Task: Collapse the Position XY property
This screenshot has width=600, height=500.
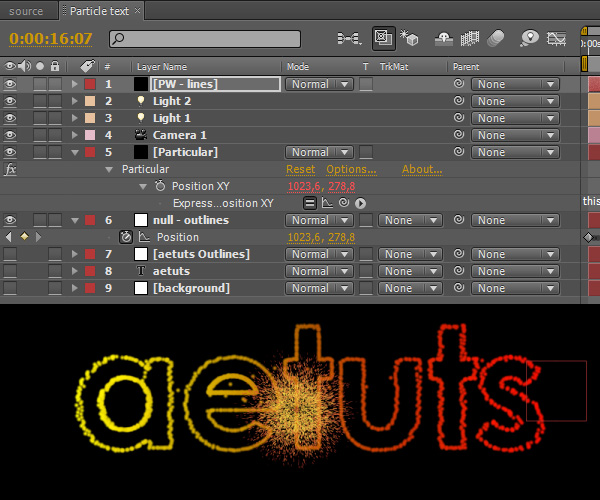Action: (143, 187)
